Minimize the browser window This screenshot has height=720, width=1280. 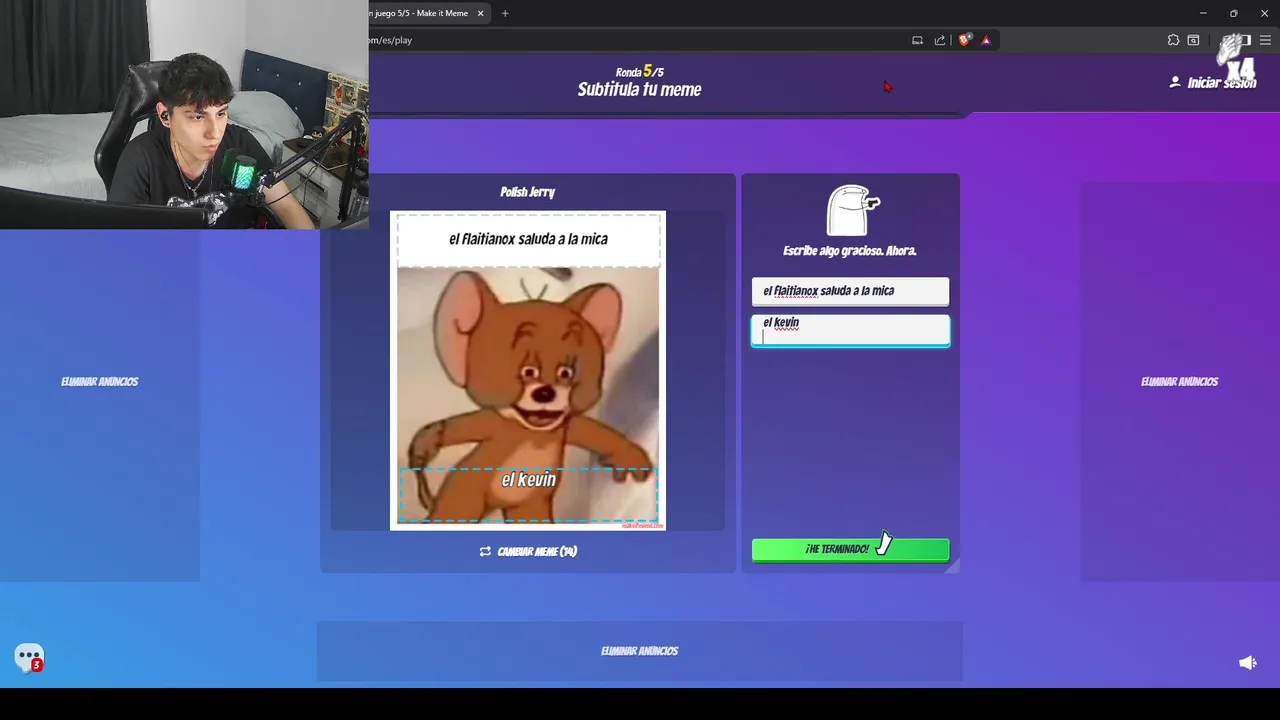tap(1203, 13)
